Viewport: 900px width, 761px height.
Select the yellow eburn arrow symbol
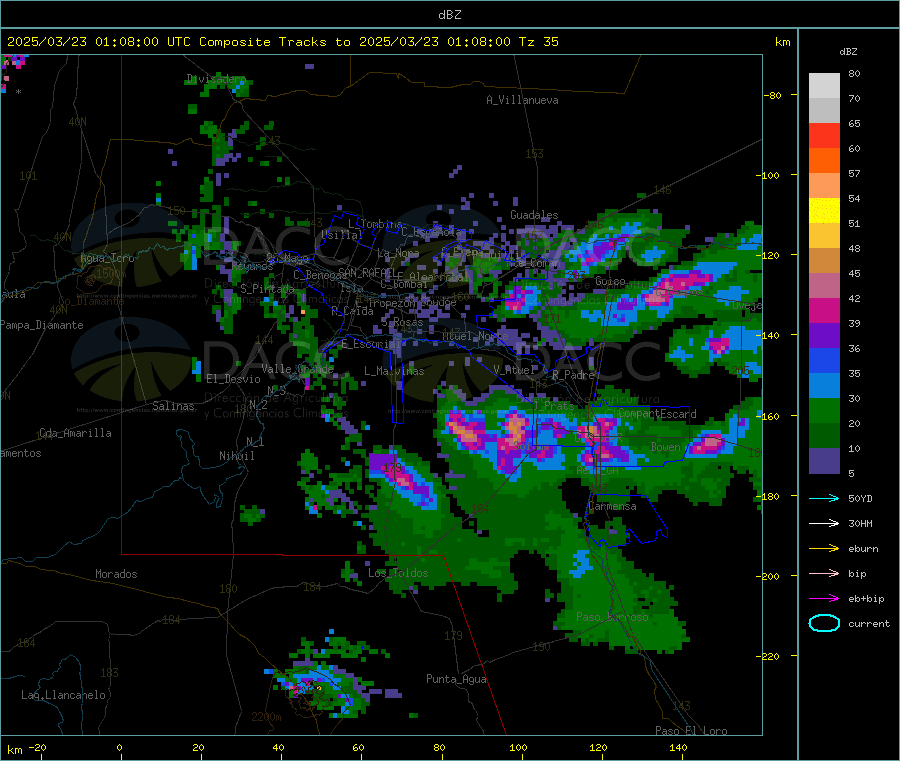tap(824, 549)
